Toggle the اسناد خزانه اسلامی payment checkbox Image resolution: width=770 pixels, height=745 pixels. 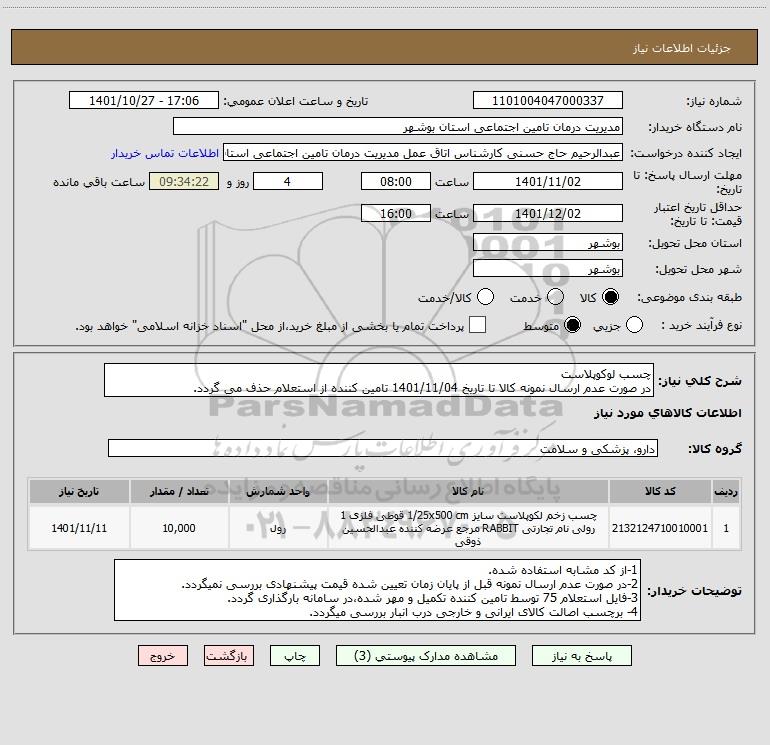point(477,325)
